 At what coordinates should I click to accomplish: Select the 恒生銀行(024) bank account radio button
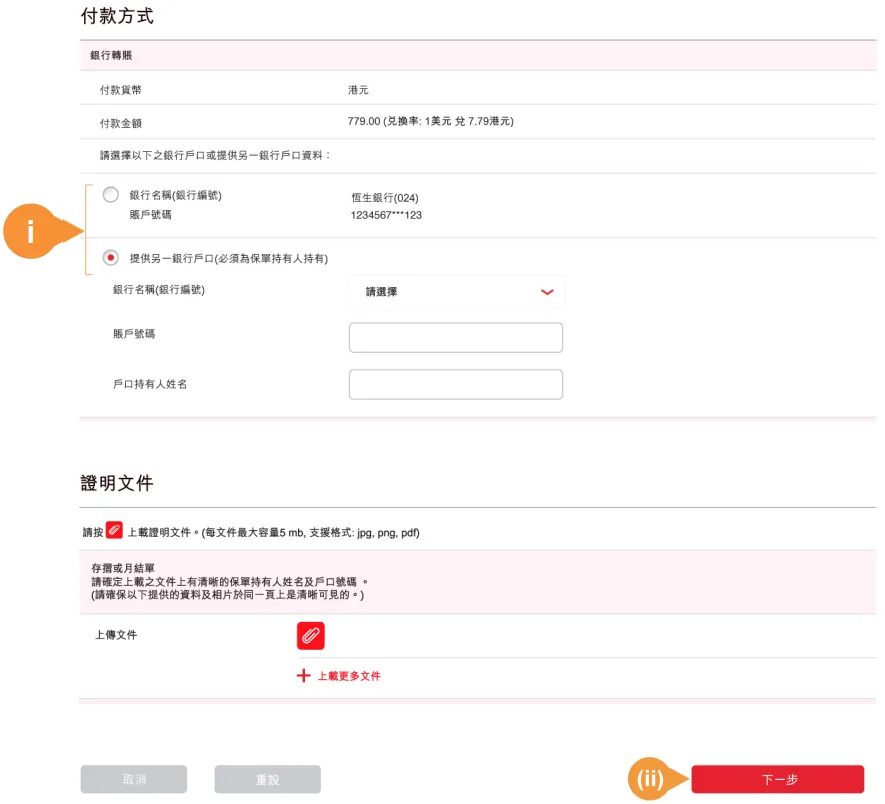[111, 195]
